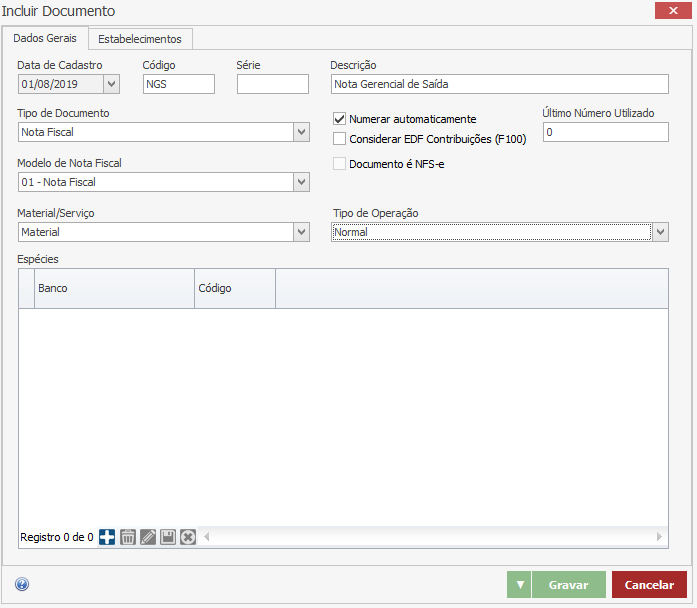Click the floppy disk save record icon

pyautogui.click(x=168, y=537)
